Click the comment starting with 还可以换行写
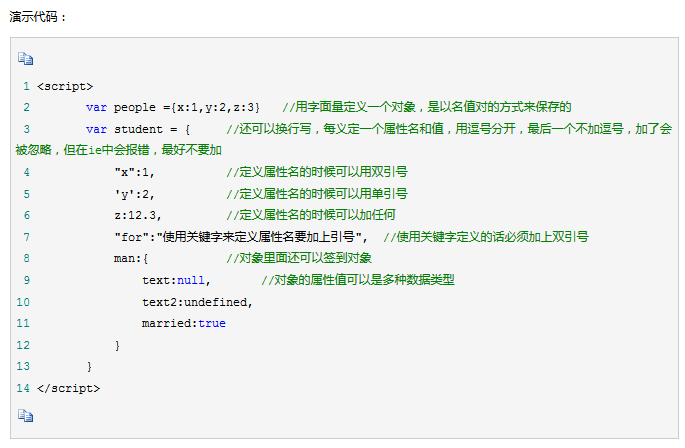Screen dimensions: 685x448 [449, 129]
